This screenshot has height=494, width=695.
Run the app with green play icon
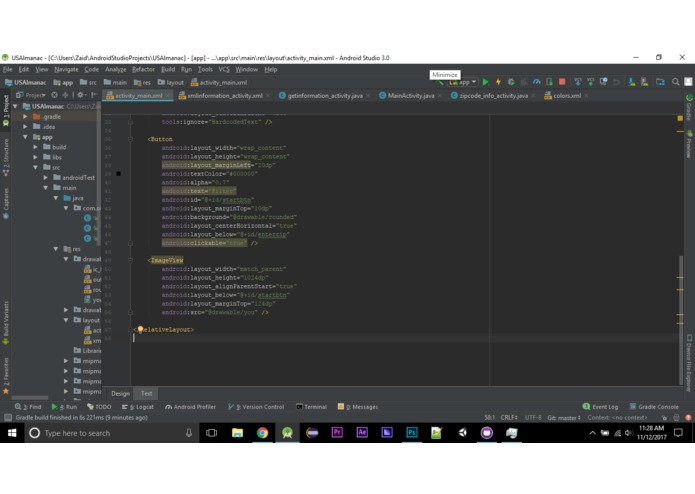pyautogui.click(x=485, y=82)
